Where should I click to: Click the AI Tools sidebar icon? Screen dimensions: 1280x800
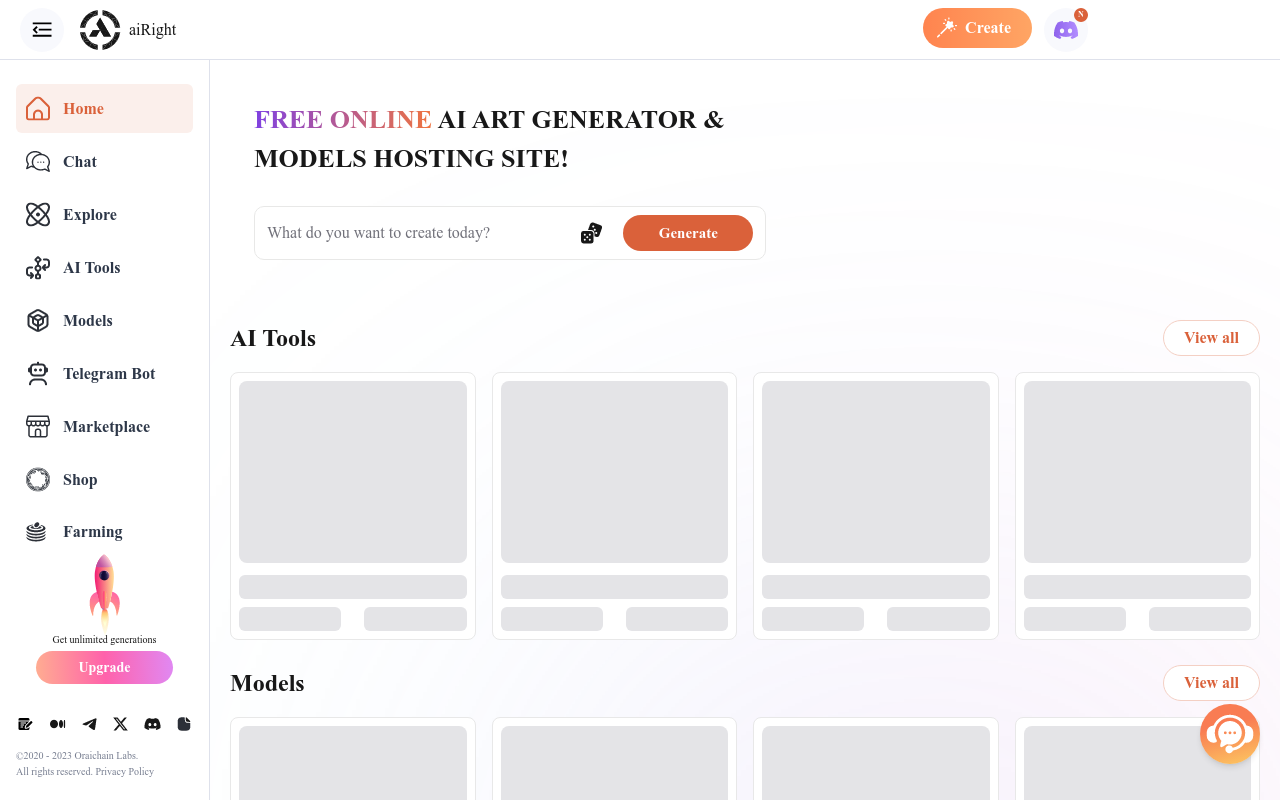(38, 268)
